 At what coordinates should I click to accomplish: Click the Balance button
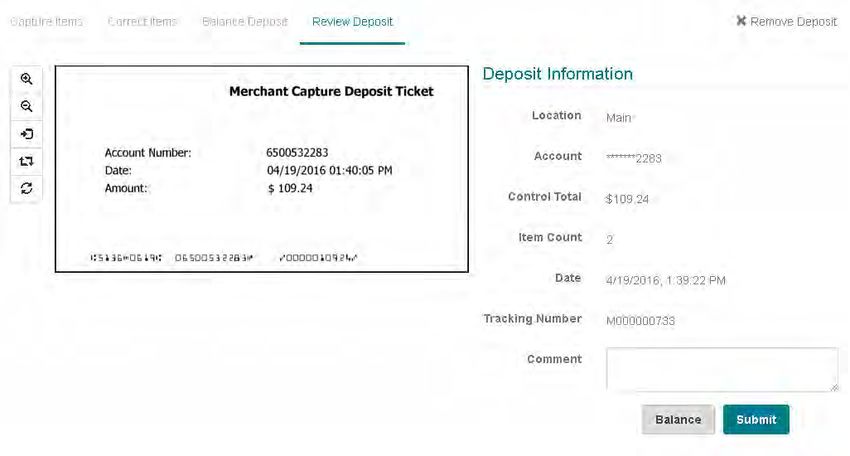click(678, 420)
